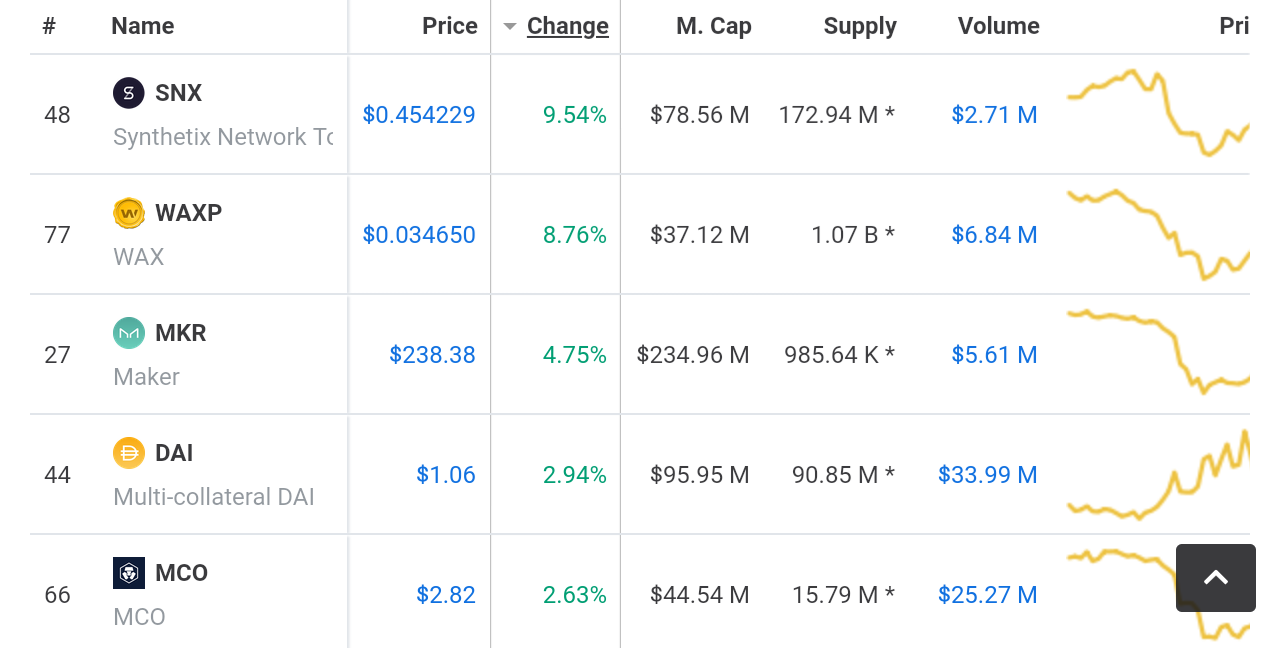Image resolution: width=1280 pixels, height=648 pixels.
Task: Sort by Volume column header
Action: 998,26
